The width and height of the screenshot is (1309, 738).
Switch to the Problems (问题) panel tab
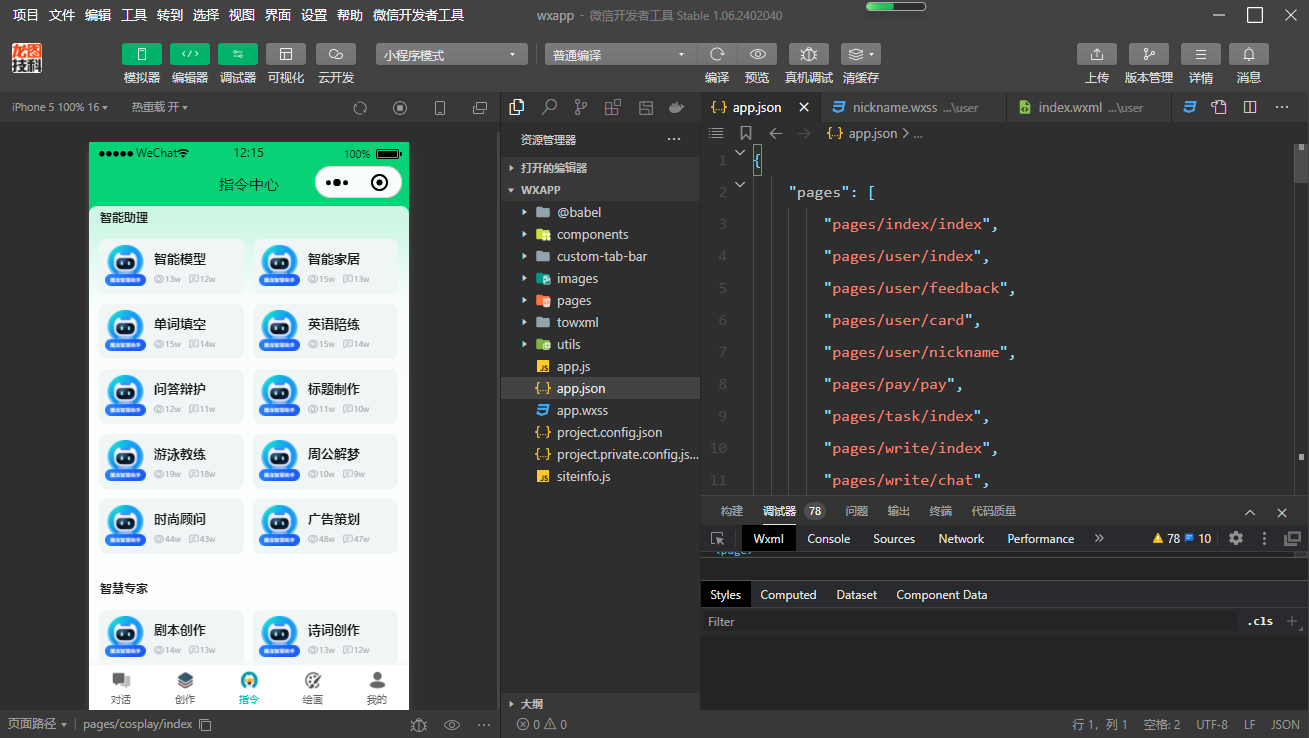coord(857,511)
